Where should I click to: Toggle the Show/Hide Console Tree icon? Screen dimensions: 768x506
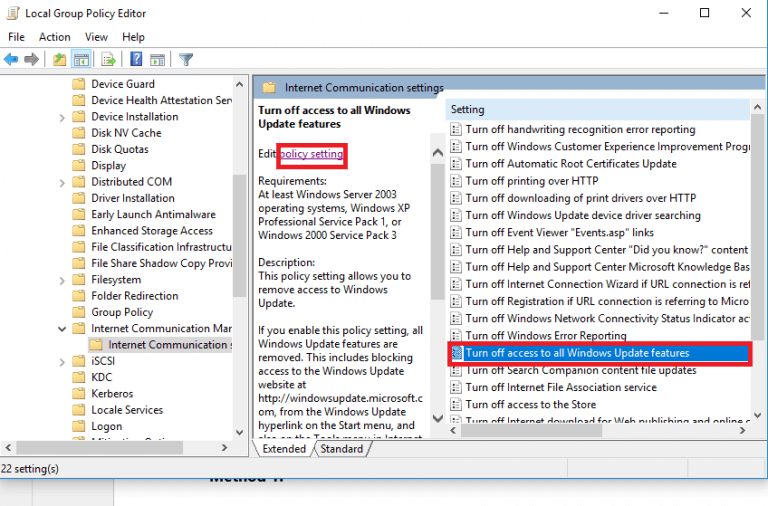pyautogui.click(x=81, y=60)
